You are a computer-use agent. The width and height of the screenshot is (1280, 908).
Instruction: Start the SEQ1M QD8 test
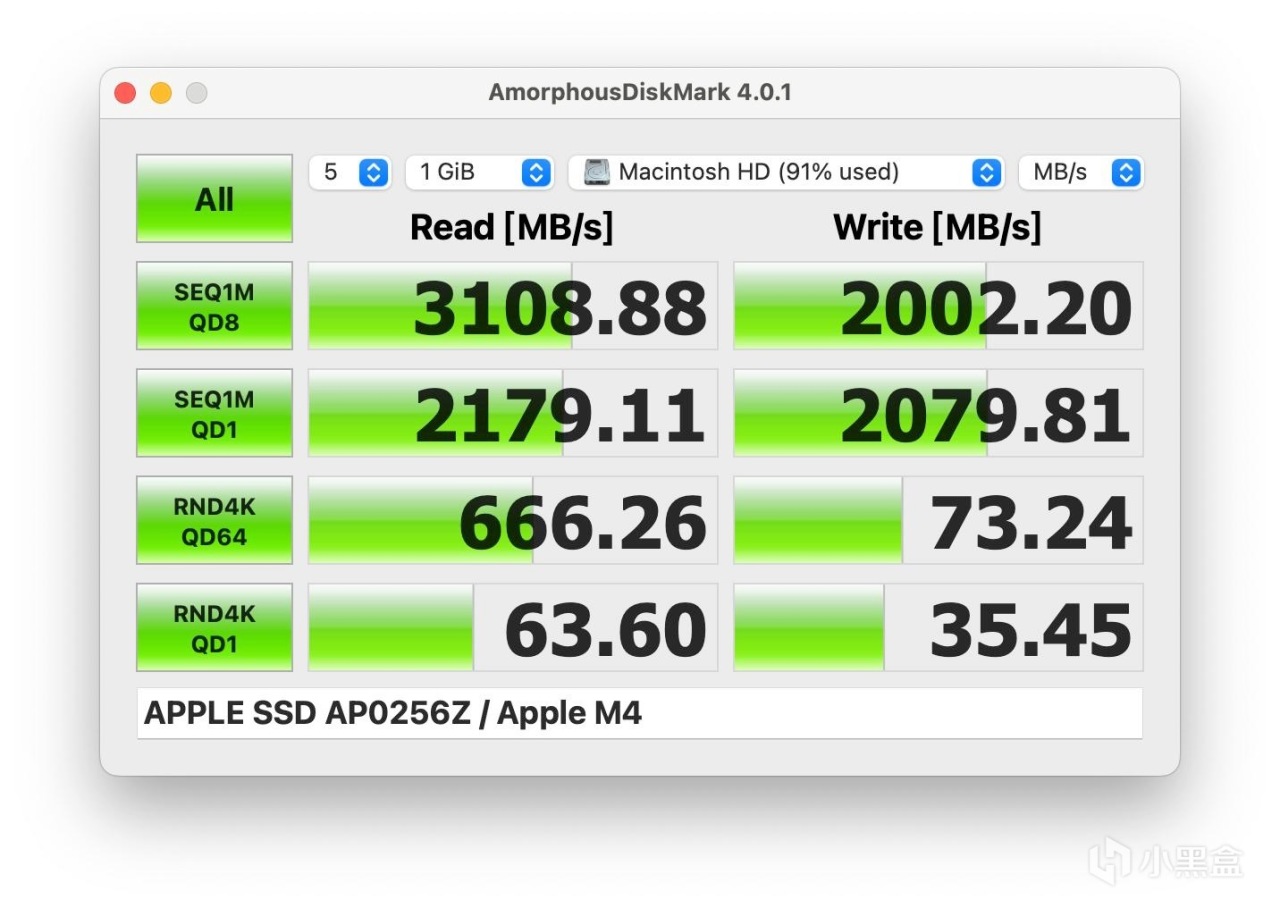[214, 306]
